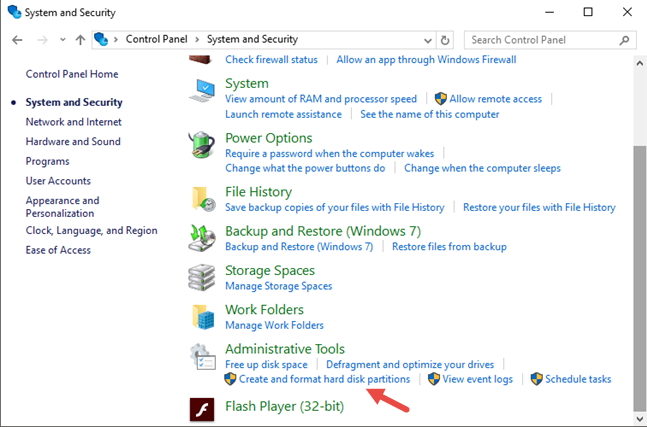Open Create and format hard disk partitions
The height and width of the screenshot is (427, 647).
click(324, 379)
